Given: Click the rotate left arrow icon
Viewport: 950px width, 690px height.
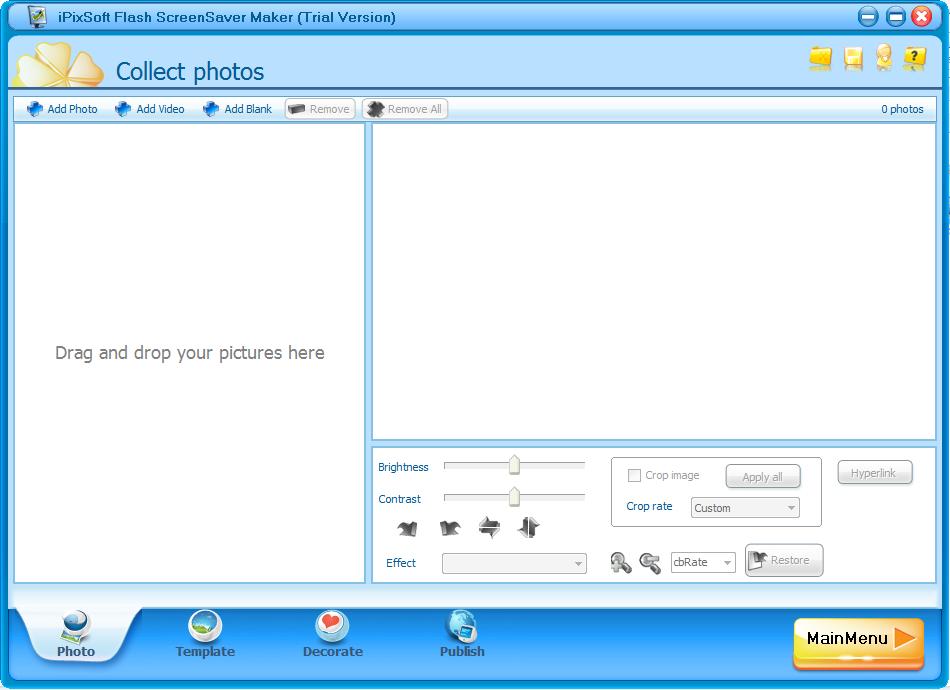Looking at the screenshot, I should click(407, 528).
